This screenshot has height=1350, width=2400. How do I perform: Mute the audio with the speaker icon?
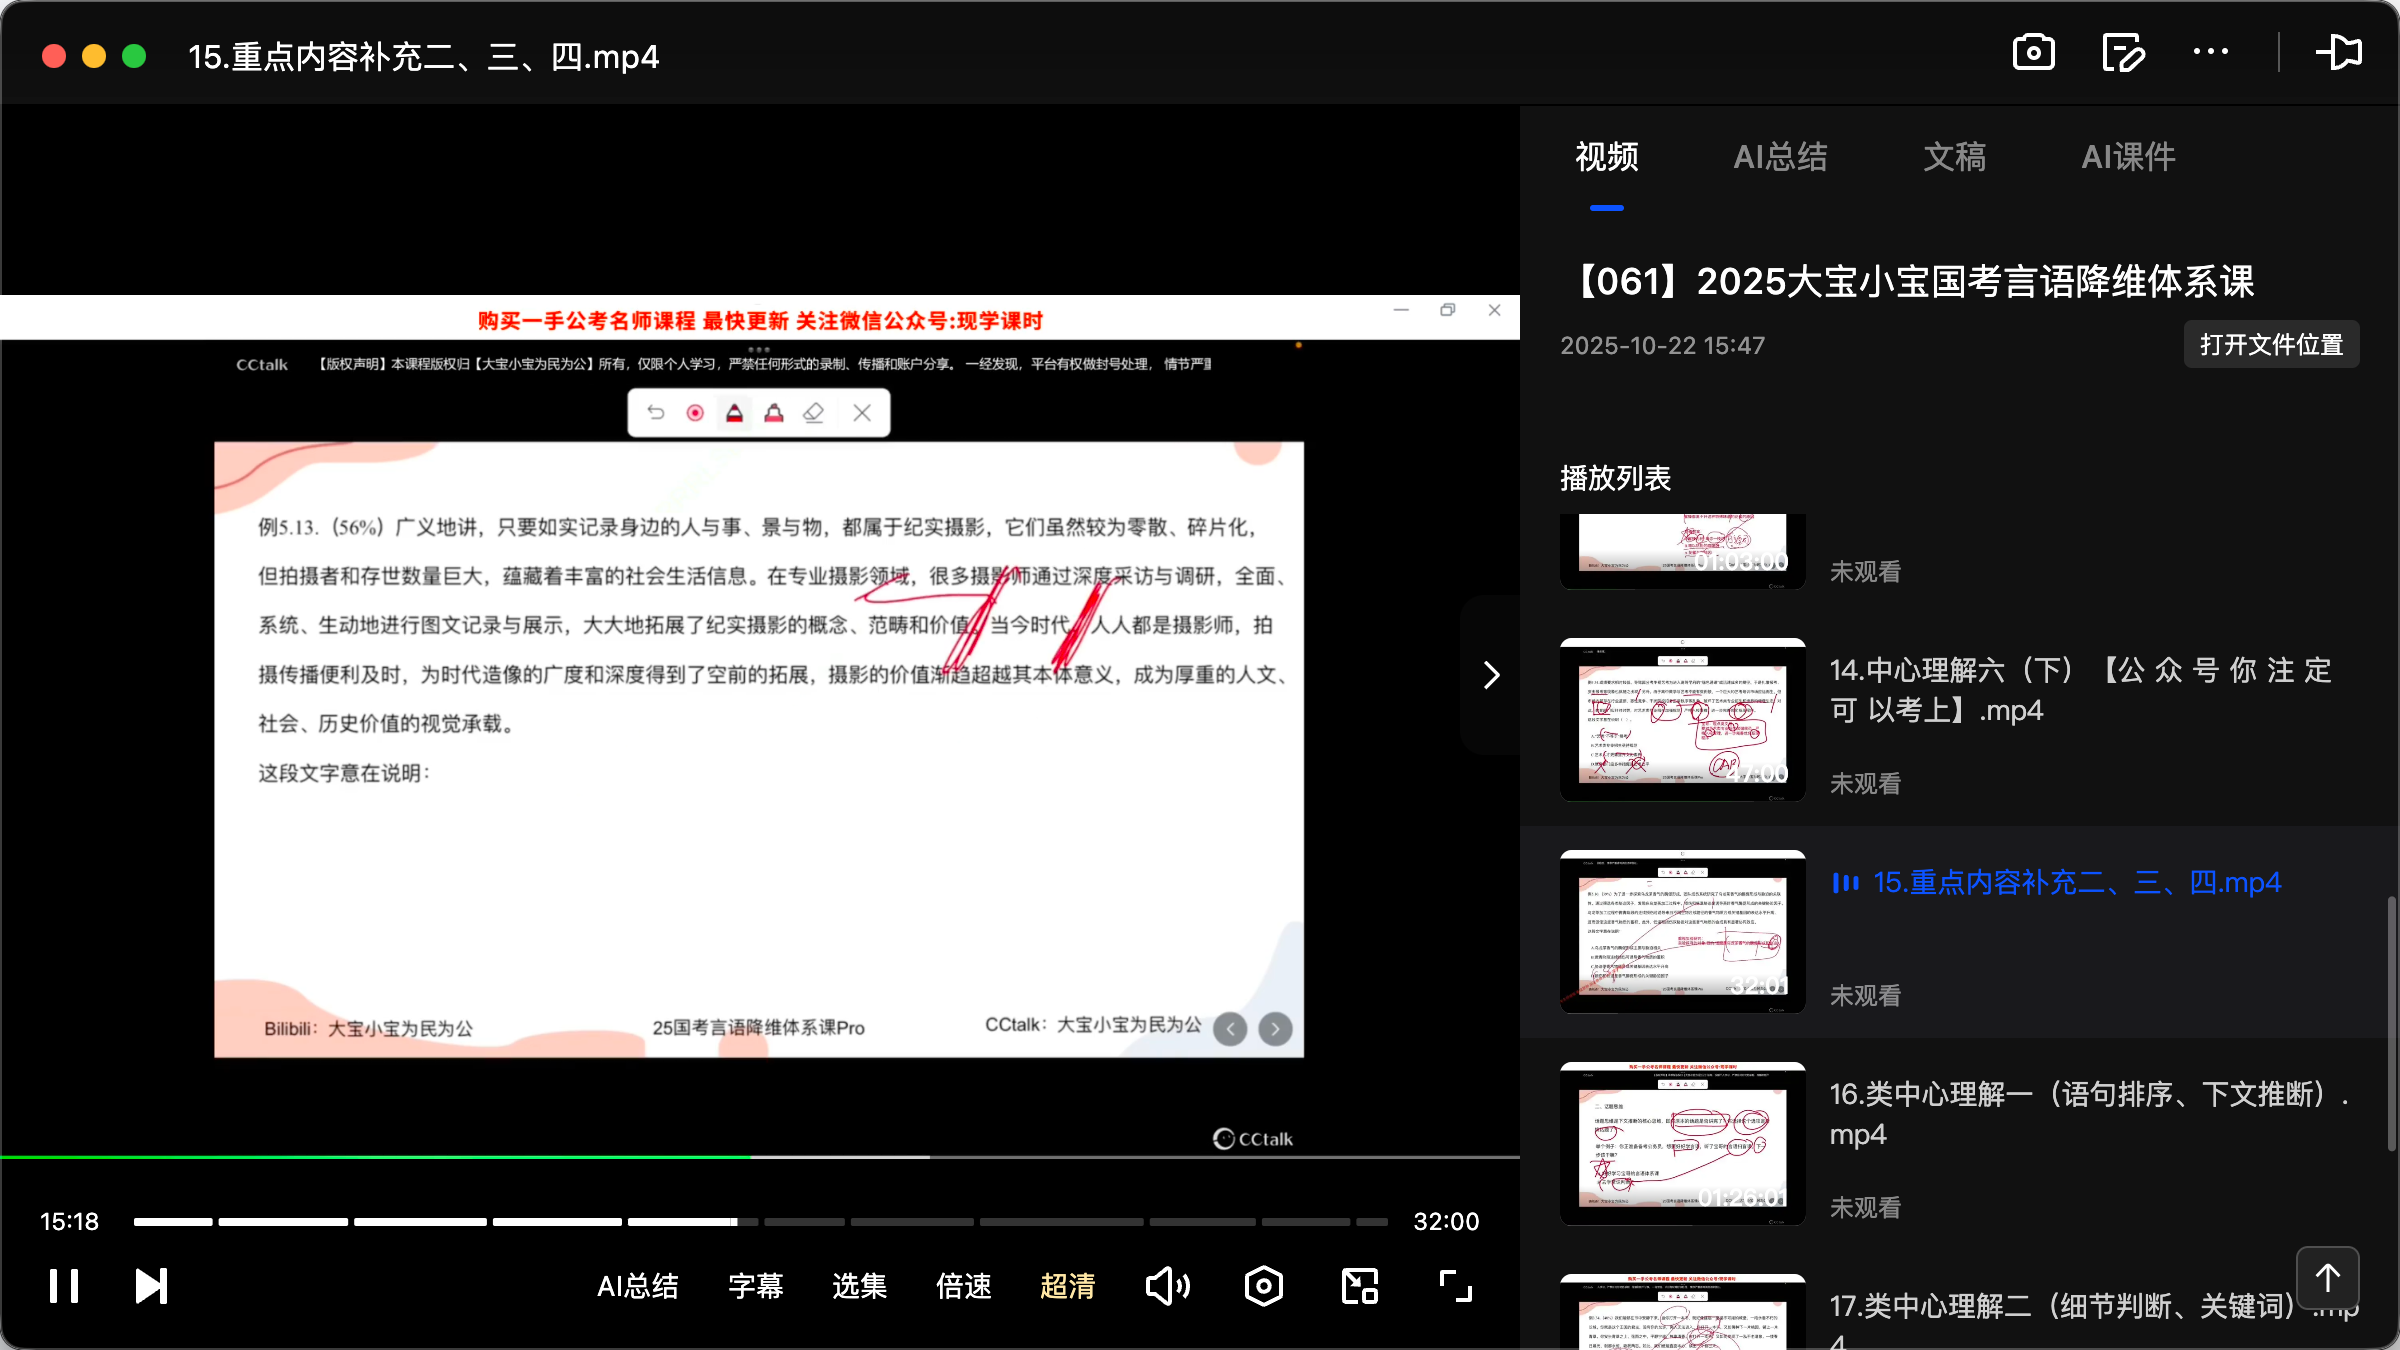[1167, 1286]
